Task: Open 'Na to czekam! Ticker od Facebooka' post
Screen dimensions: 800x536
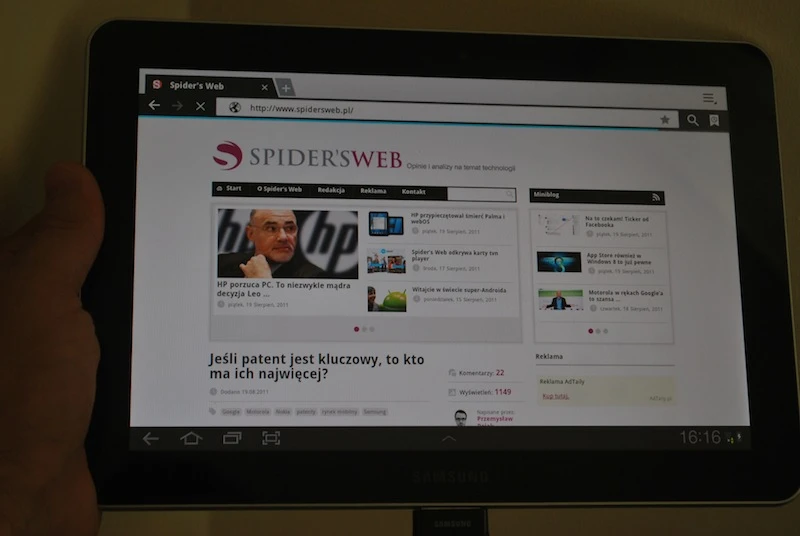Action: [617, 222]
